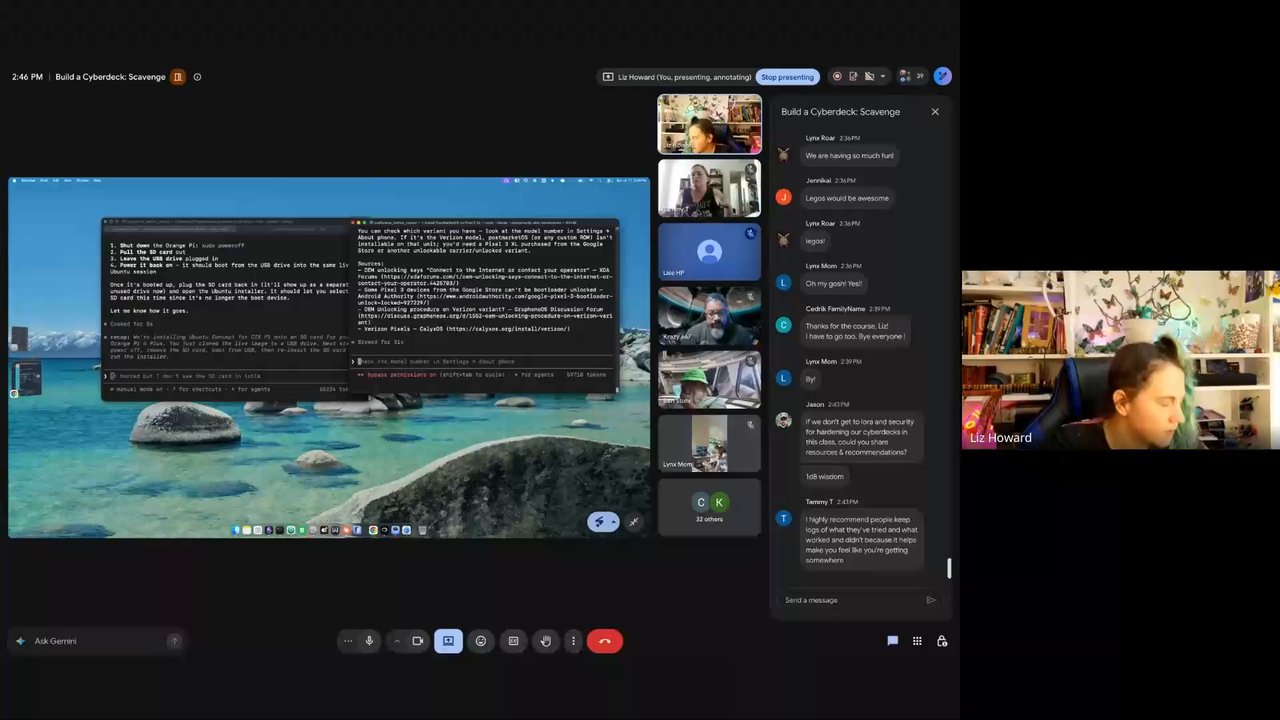Click the "Legos would be awesome" message
This screenshot has width=1280, height=720.
847,198
